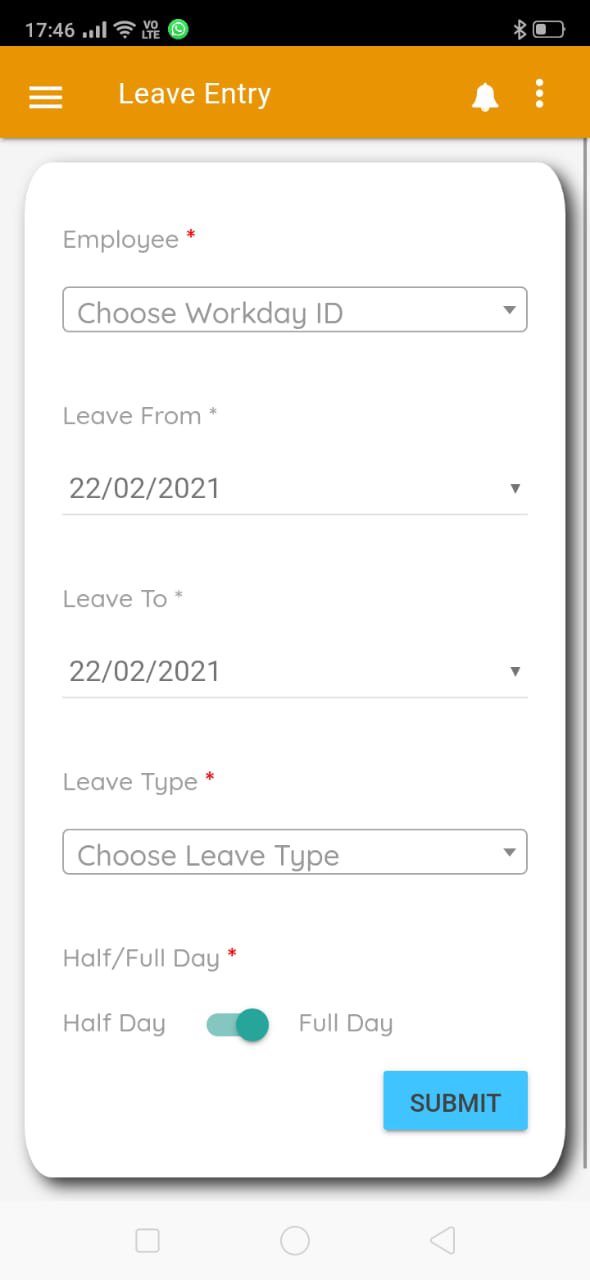Tap the Android home circle button

295,1241
